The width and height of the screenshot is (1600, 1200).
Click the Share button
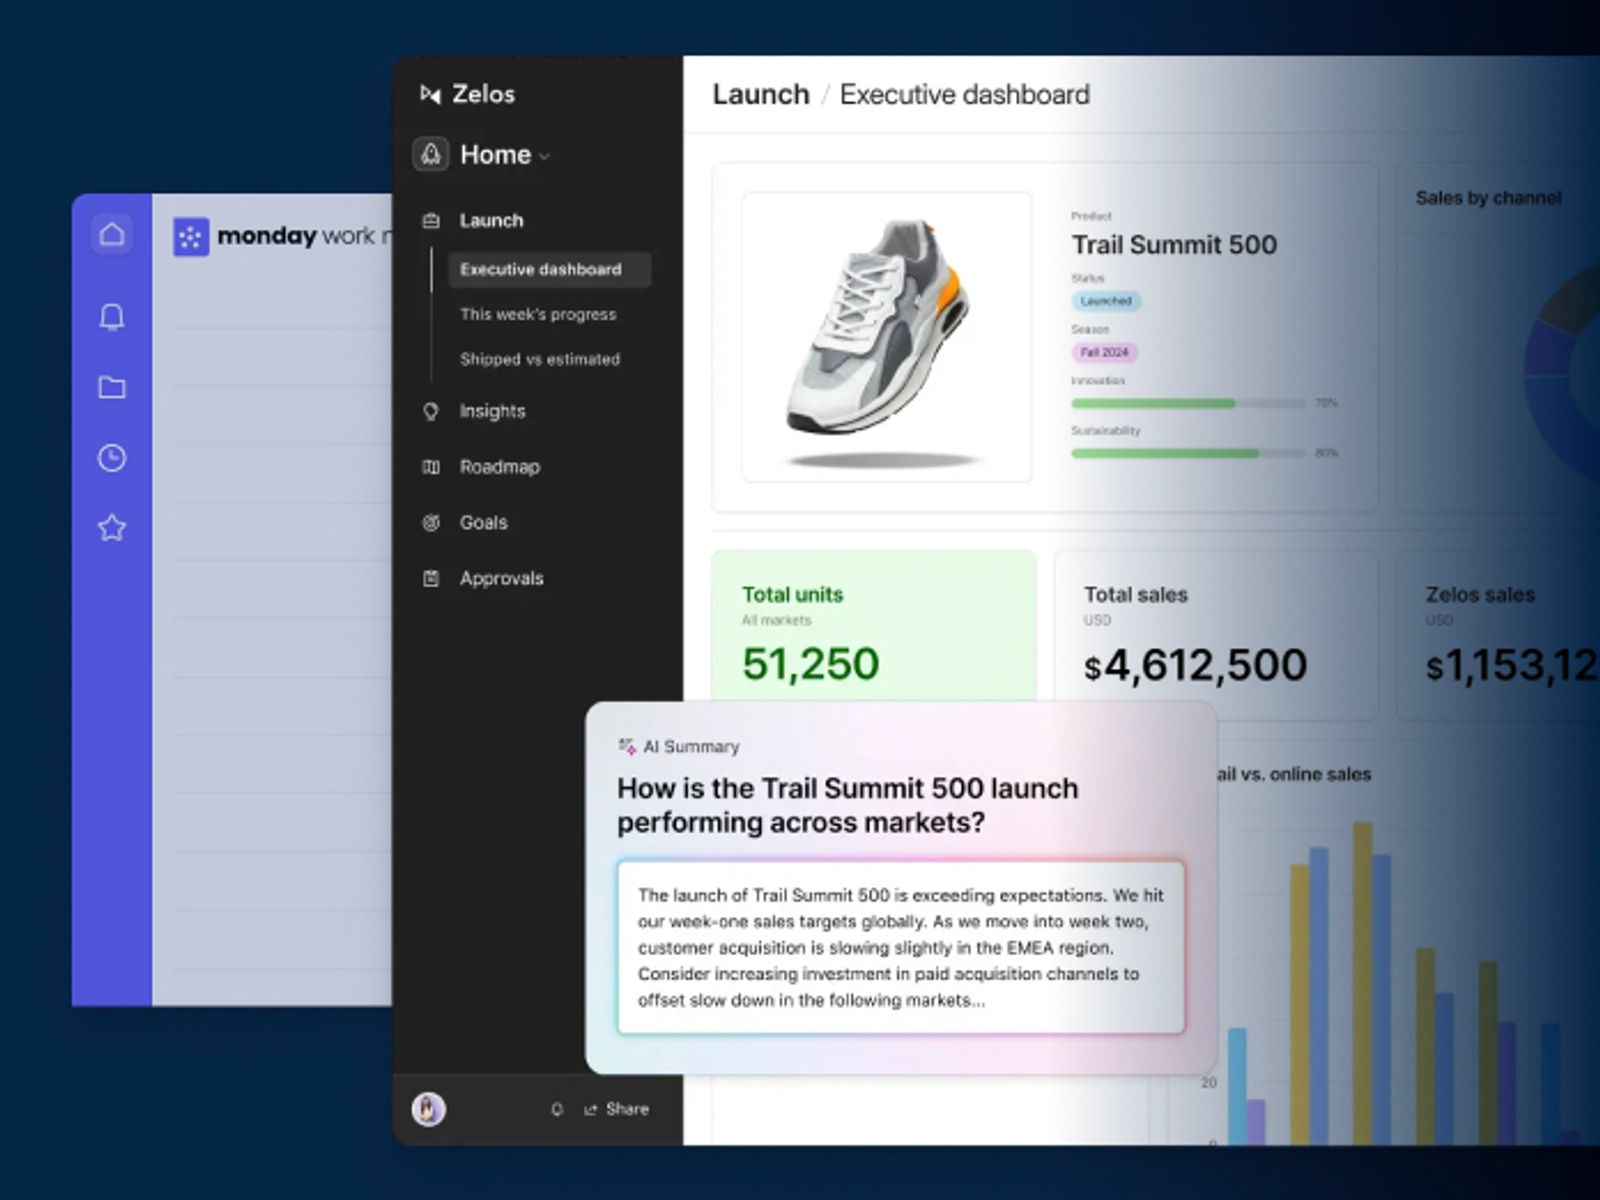coord(617,1109)
